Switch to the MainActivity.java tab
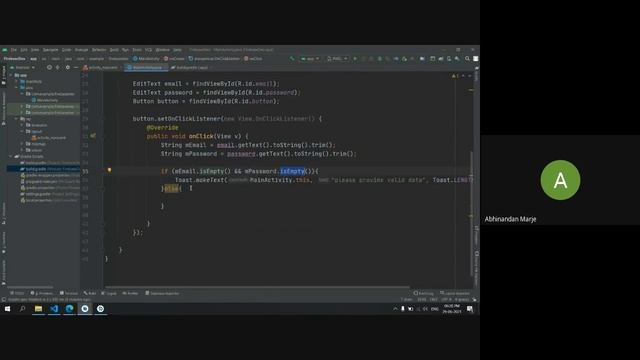This screenshot has width=640, height=360. click(x=146, y=68)
